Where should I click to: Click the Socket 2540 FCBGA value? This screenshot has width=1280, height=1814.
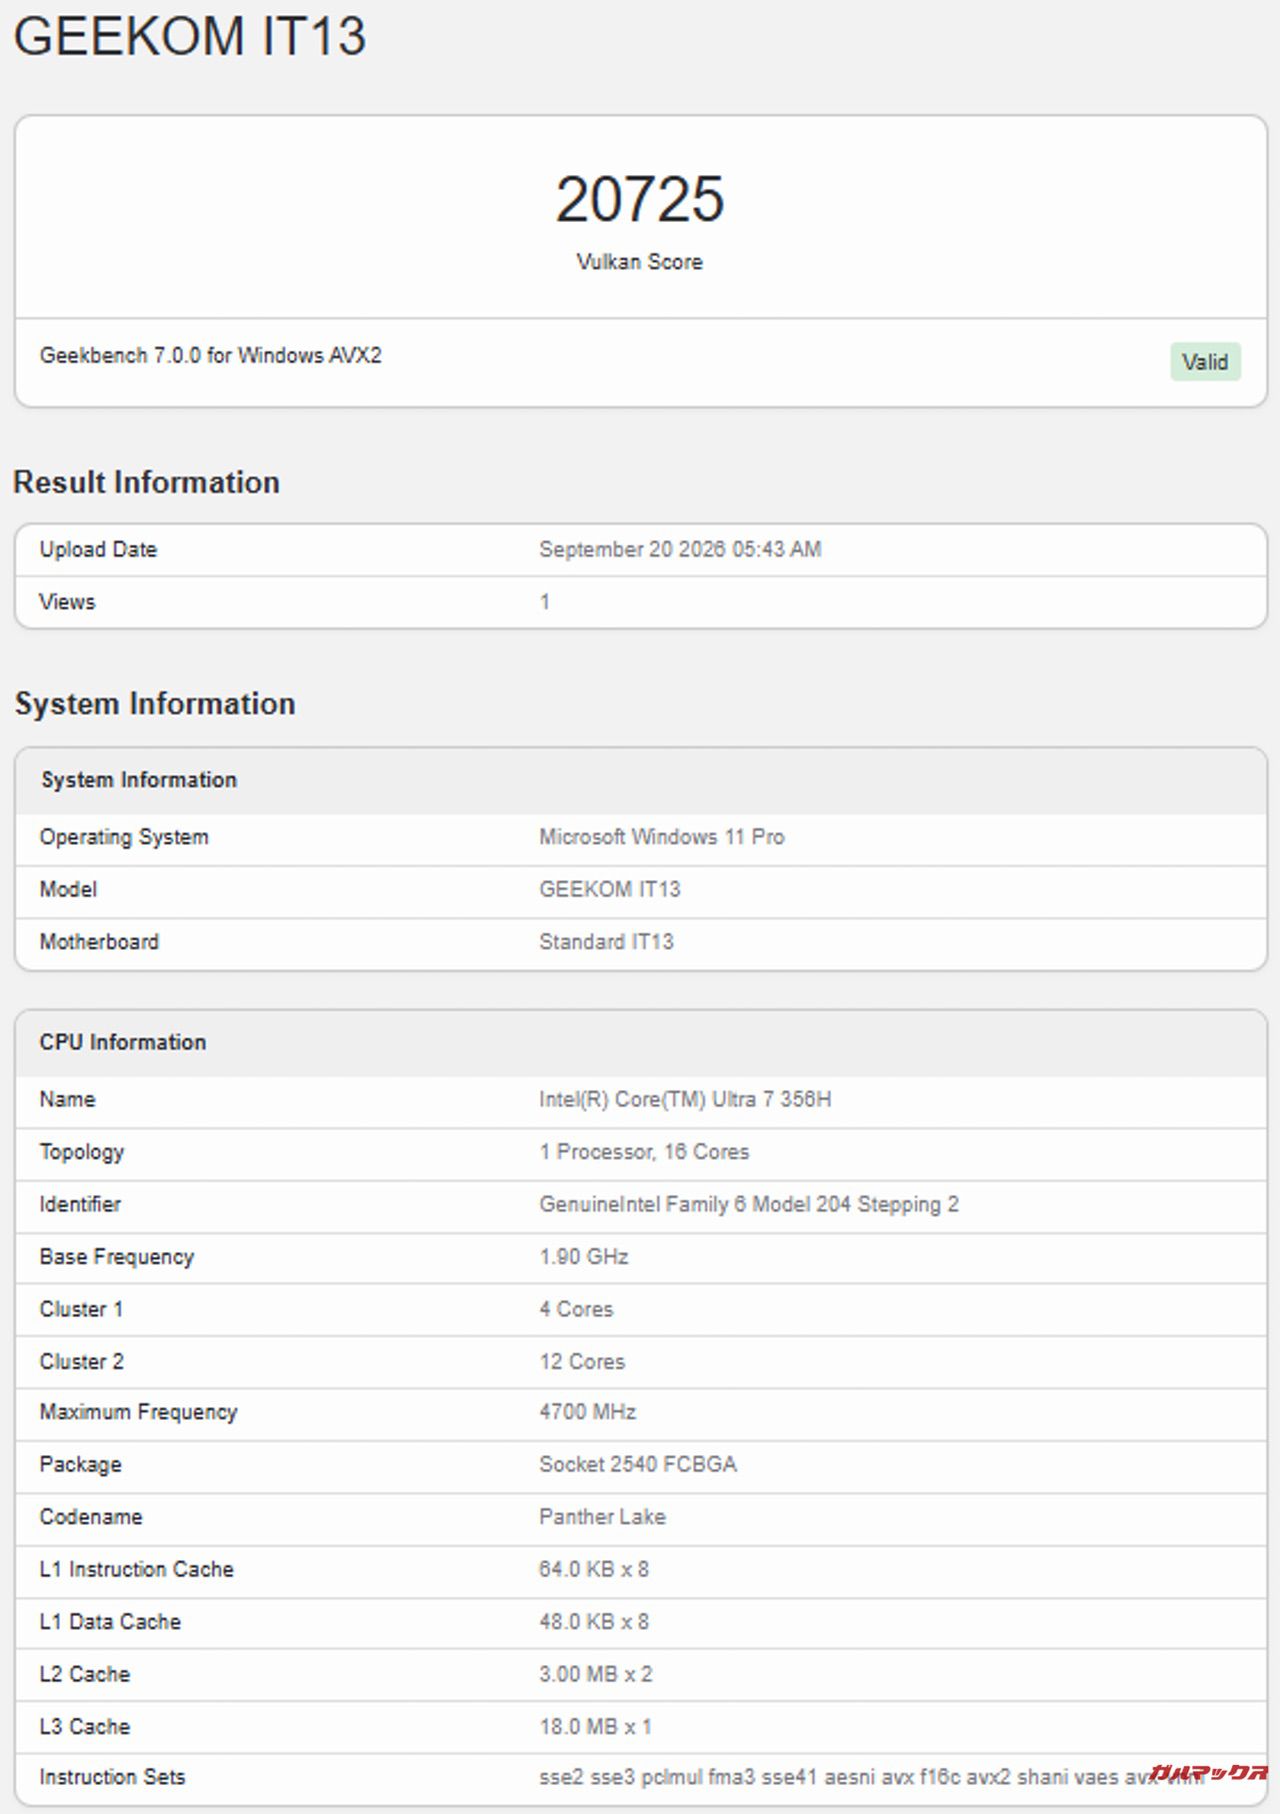638,1464
